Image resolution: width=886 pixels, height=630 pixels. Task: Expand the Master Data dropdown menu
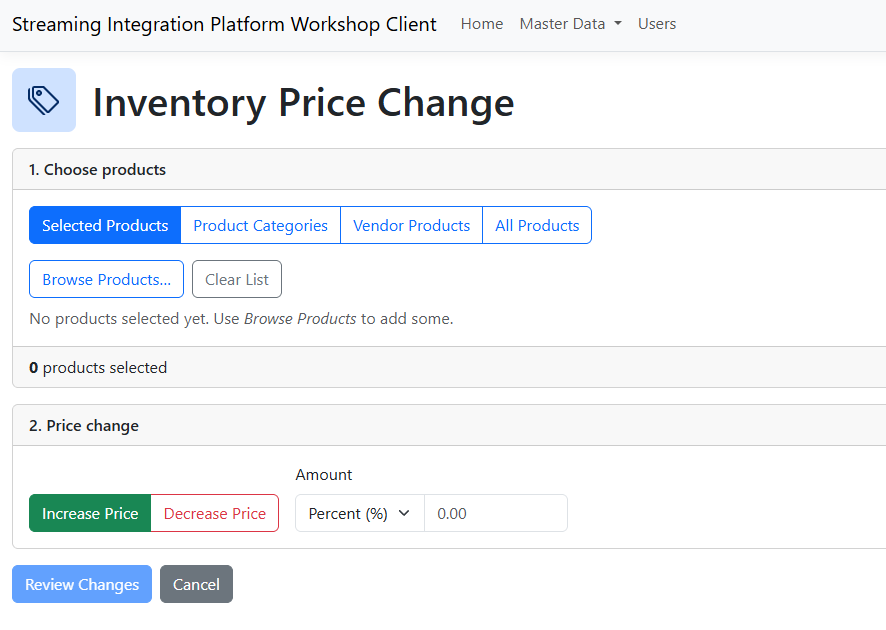tap(570, 24)
